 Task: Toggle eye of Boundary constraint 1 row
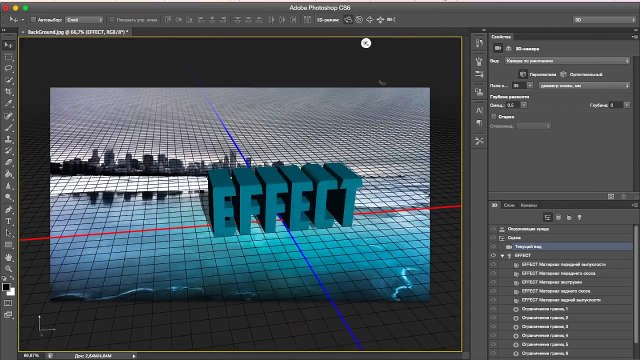point(493,309)
